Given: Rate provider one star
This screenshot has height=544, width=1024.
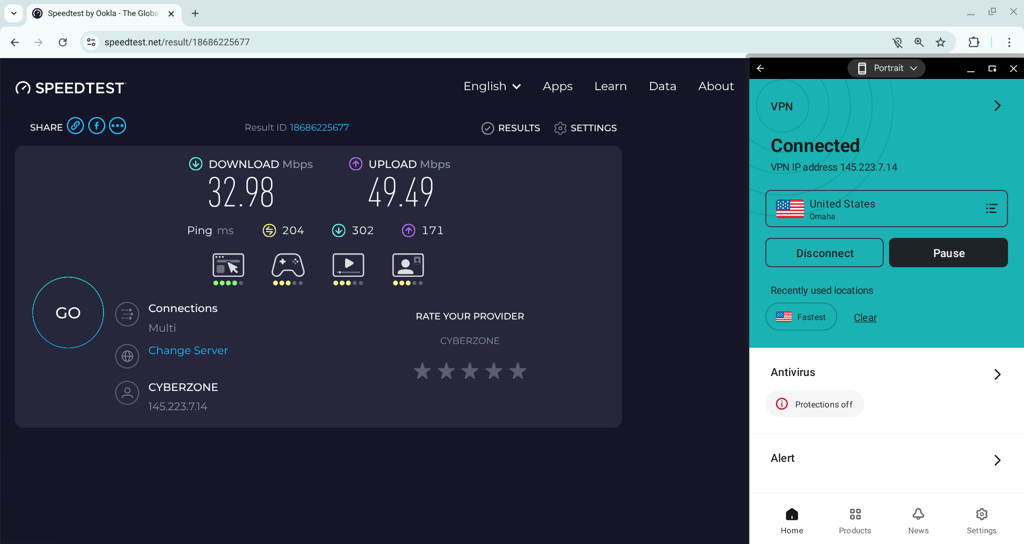Looking at the screenshot, I should 423,371.
